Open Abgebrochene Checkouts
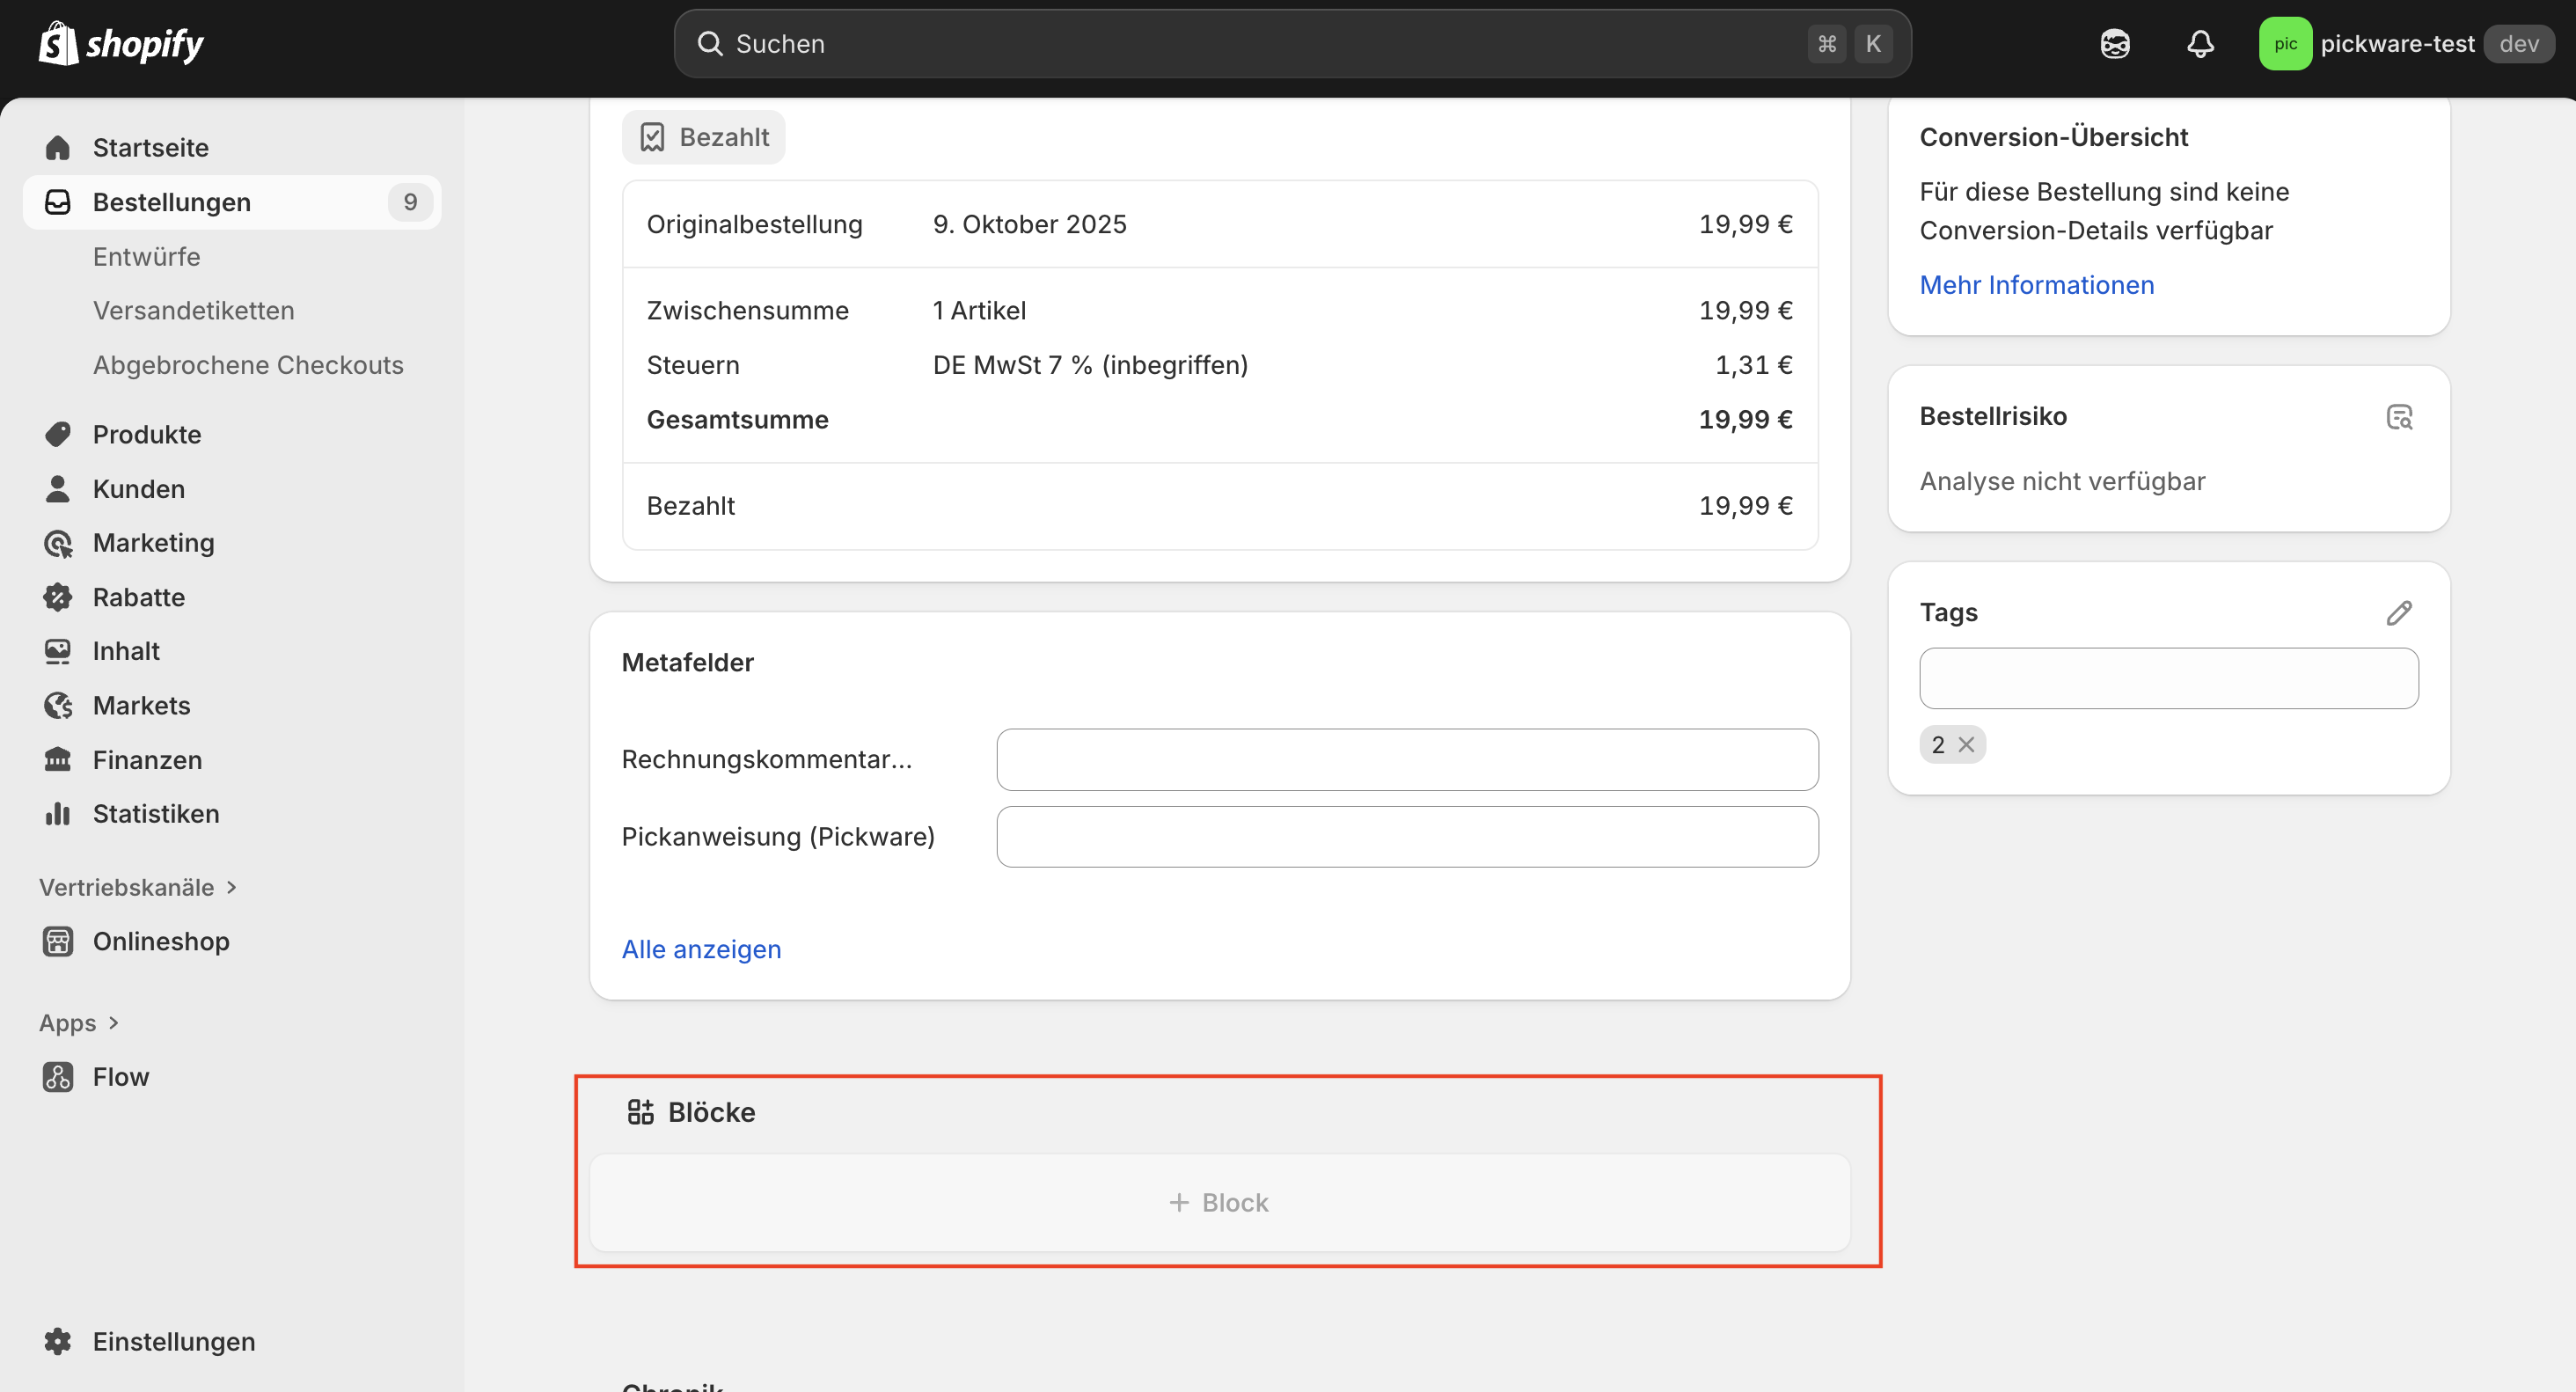Image resolution: width=2576 pixels, height=1392 pixels. coord(248,365)
